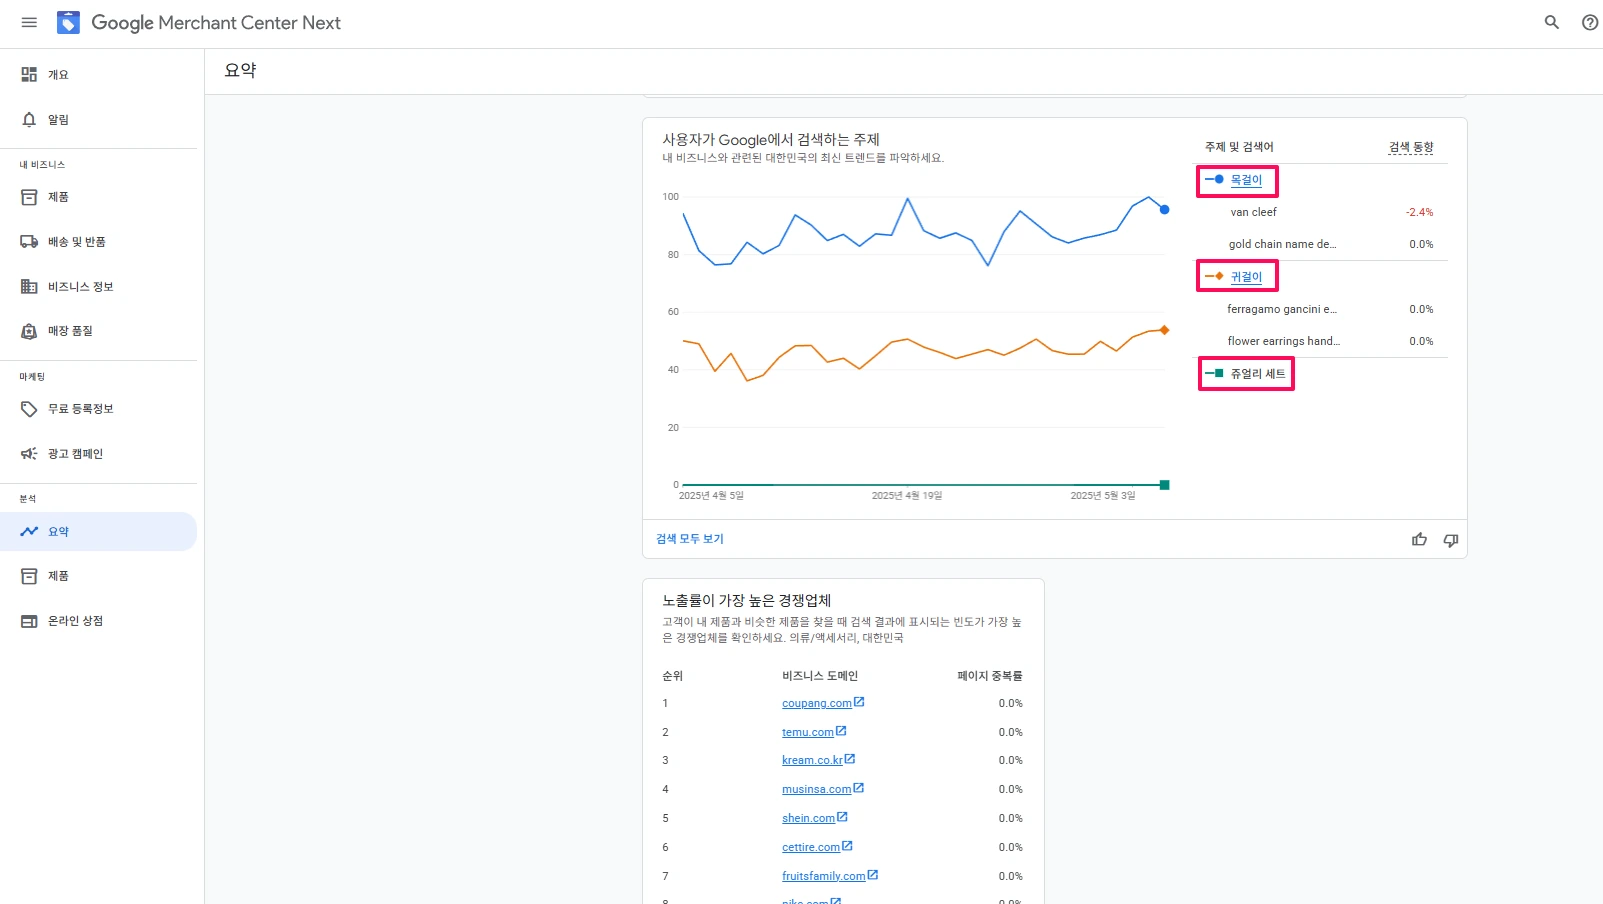Click the Google Merchant Center logo

68,22
